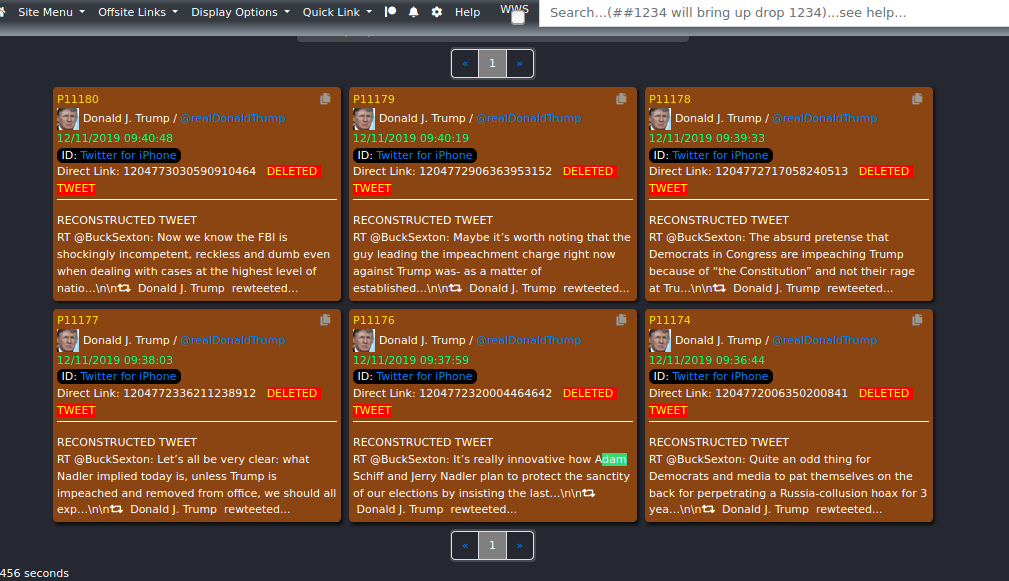Click Twitter for iPhone ID on P11176
This screenshot has height=581, width=1009.
pos(424,376)
